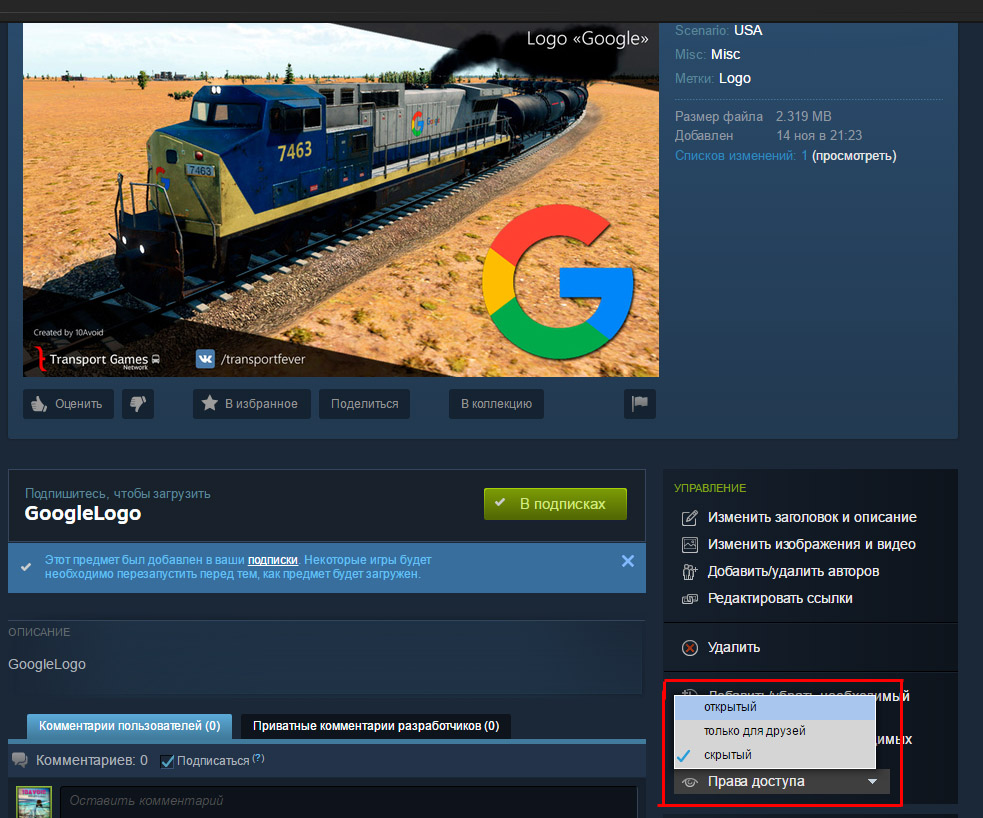983x818 pixels.
Task: Click the thumbs-down rating icon
Action: click(138, 404)
